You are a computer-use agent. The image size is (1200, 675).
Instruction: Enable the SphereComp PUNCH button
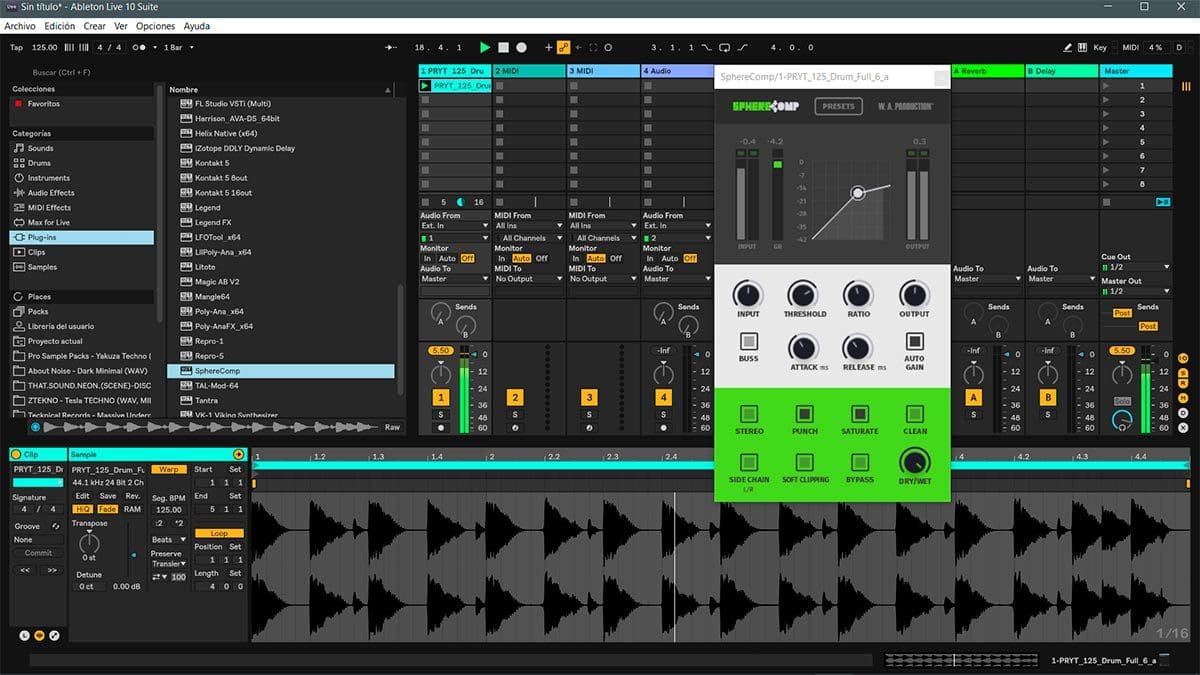(x=804, y=413)
